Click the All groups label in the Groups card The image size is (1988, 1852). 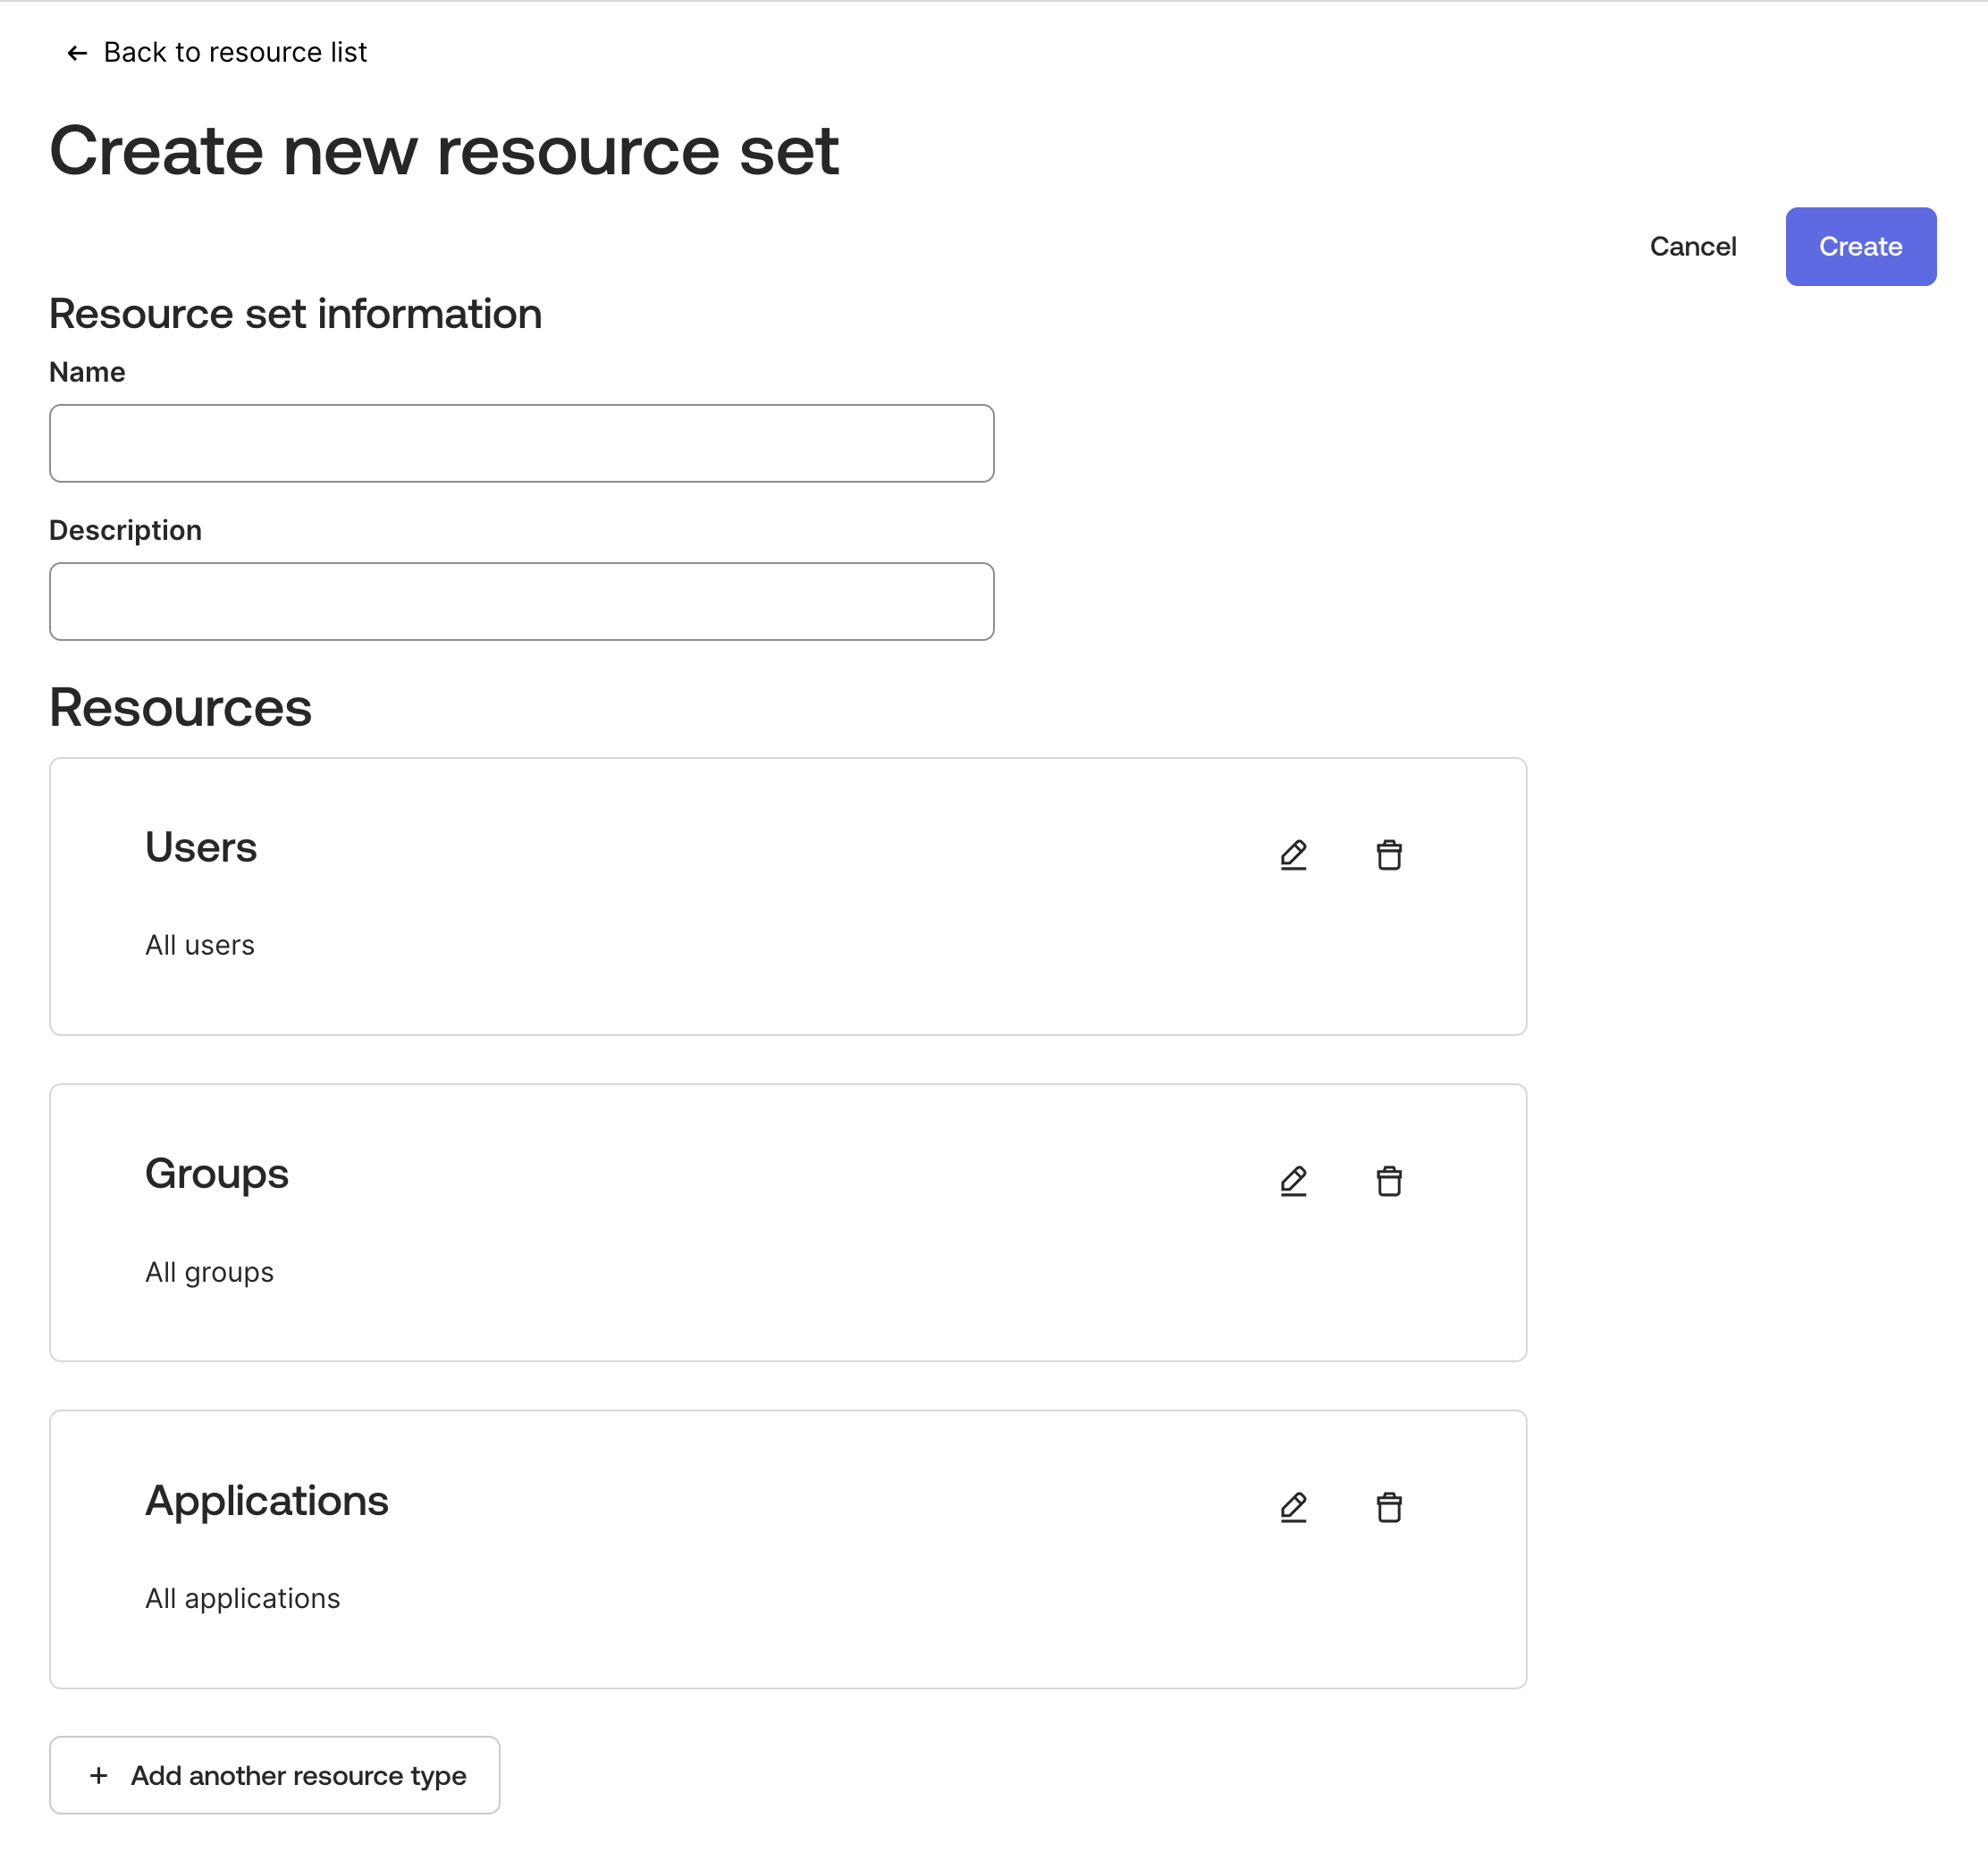click(x=209, y=1271)
